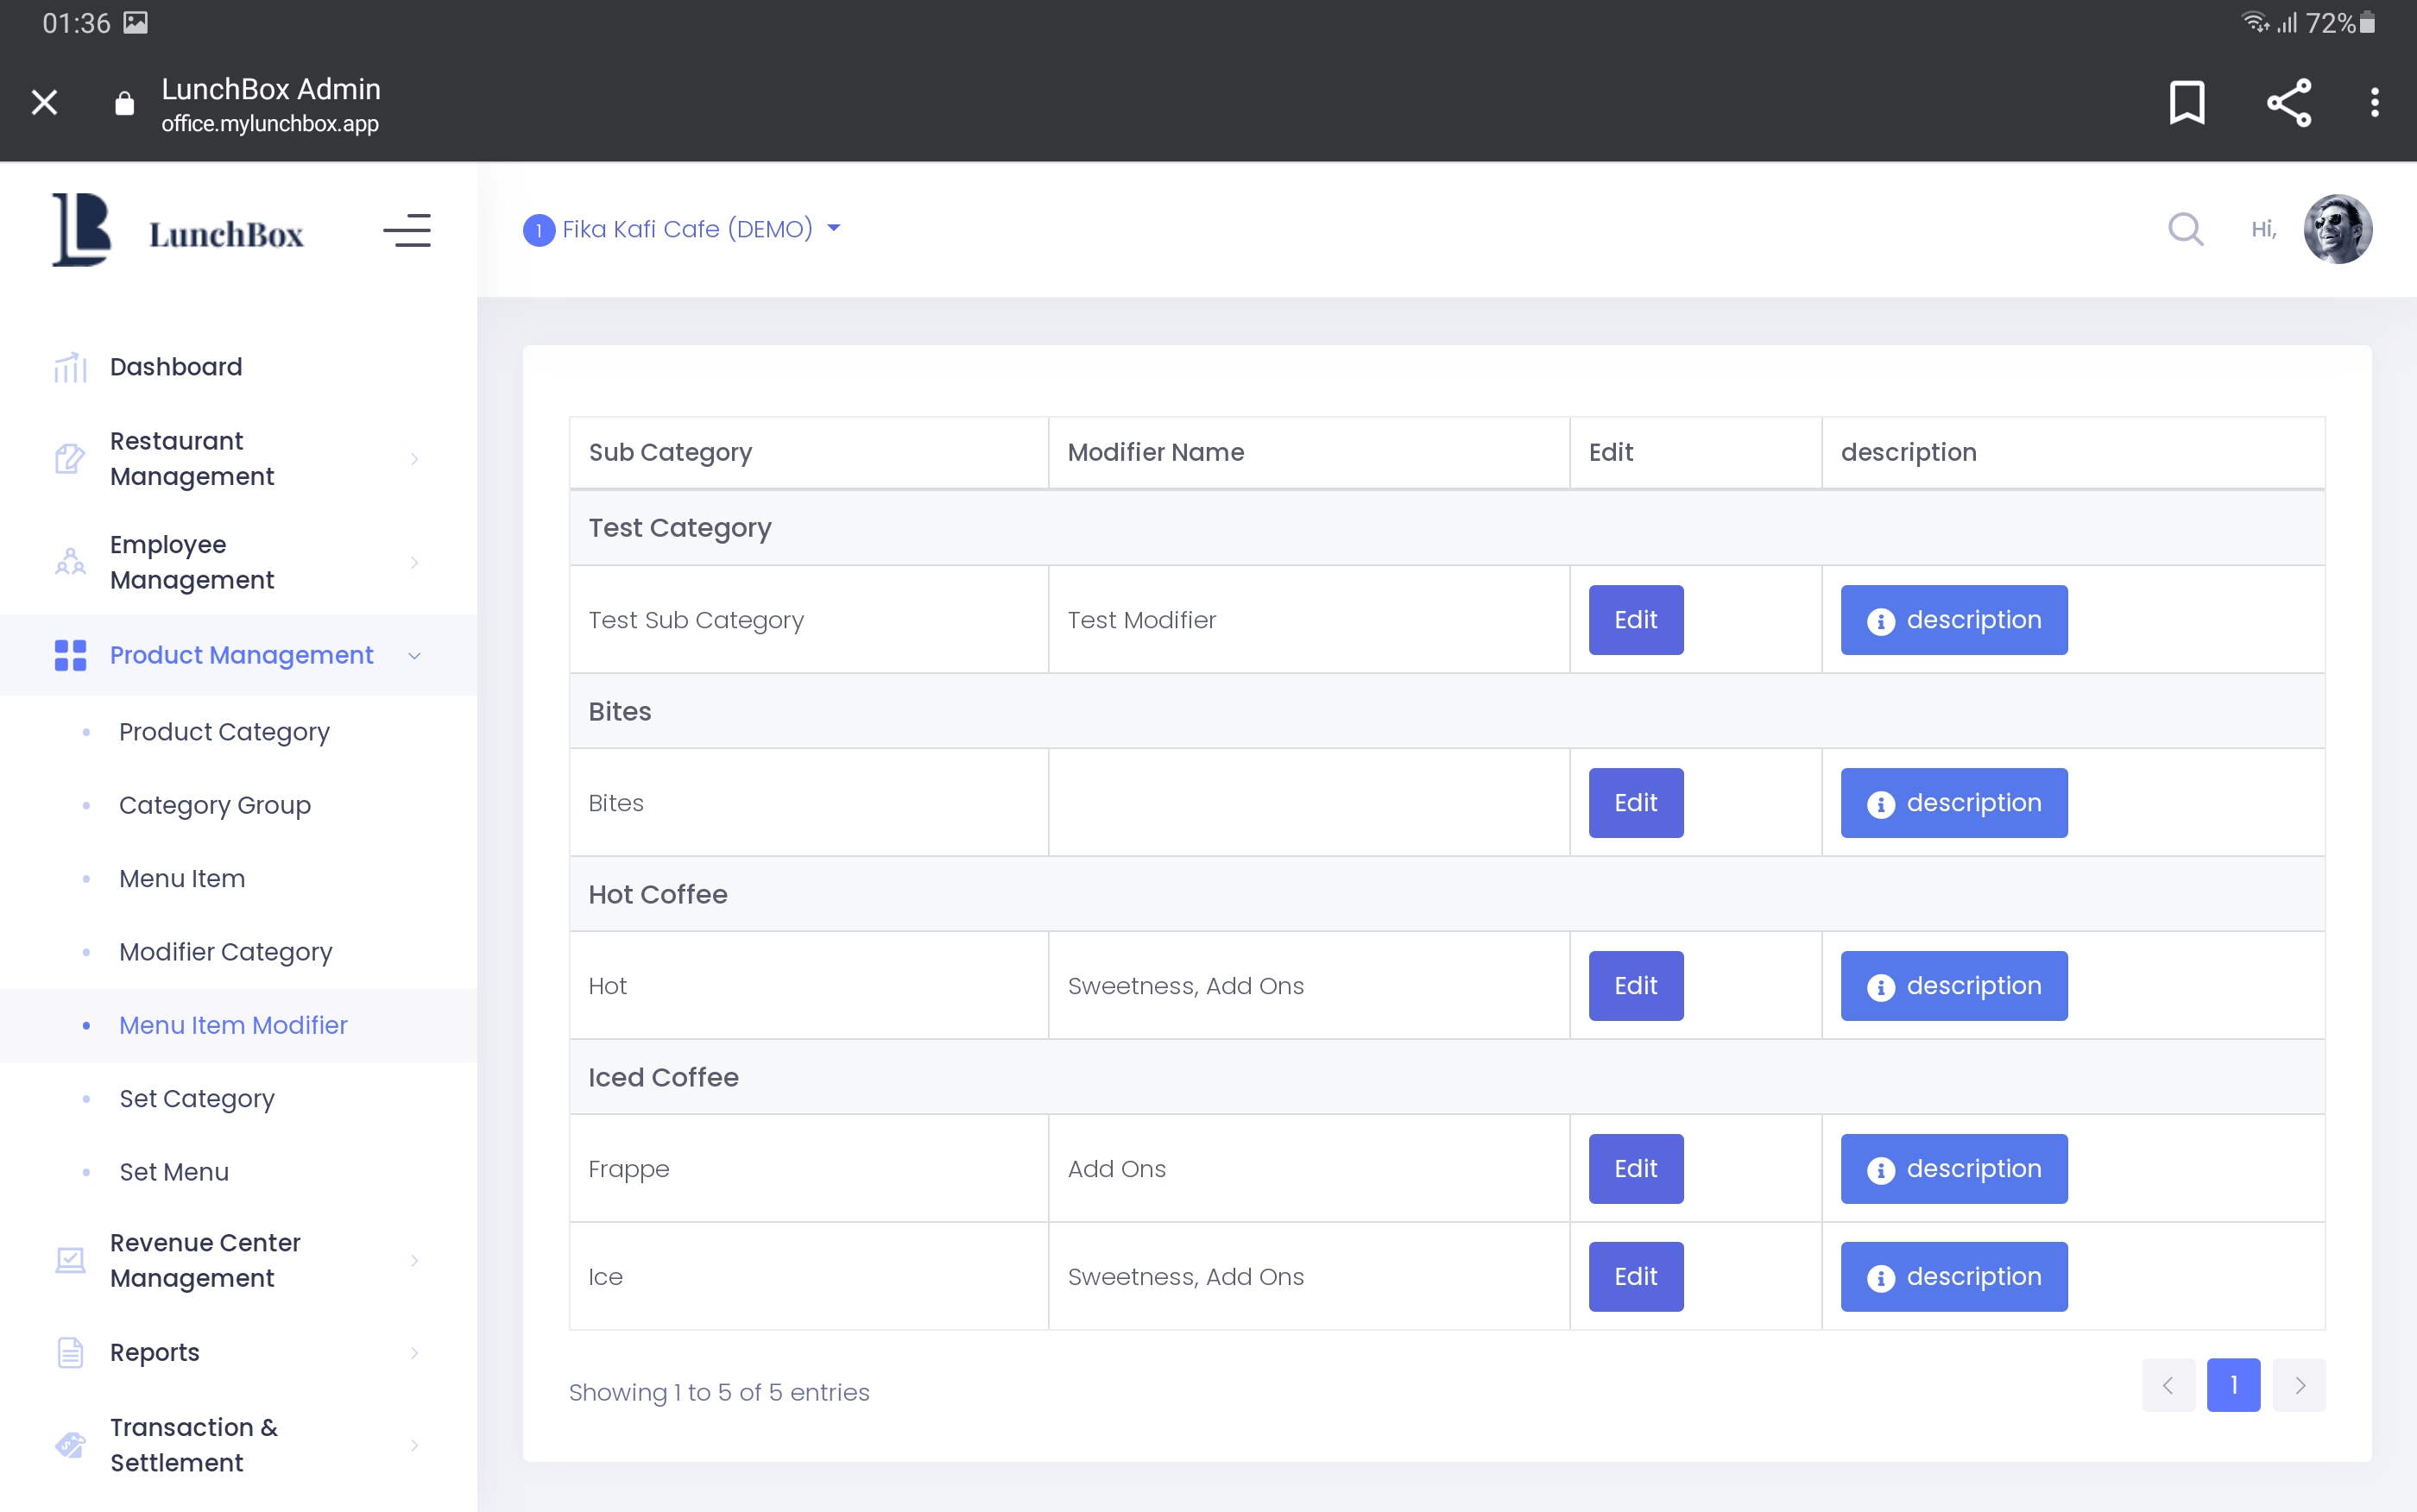
Task: Tap the browser bookmark icon
Action: pos(2186,102)
